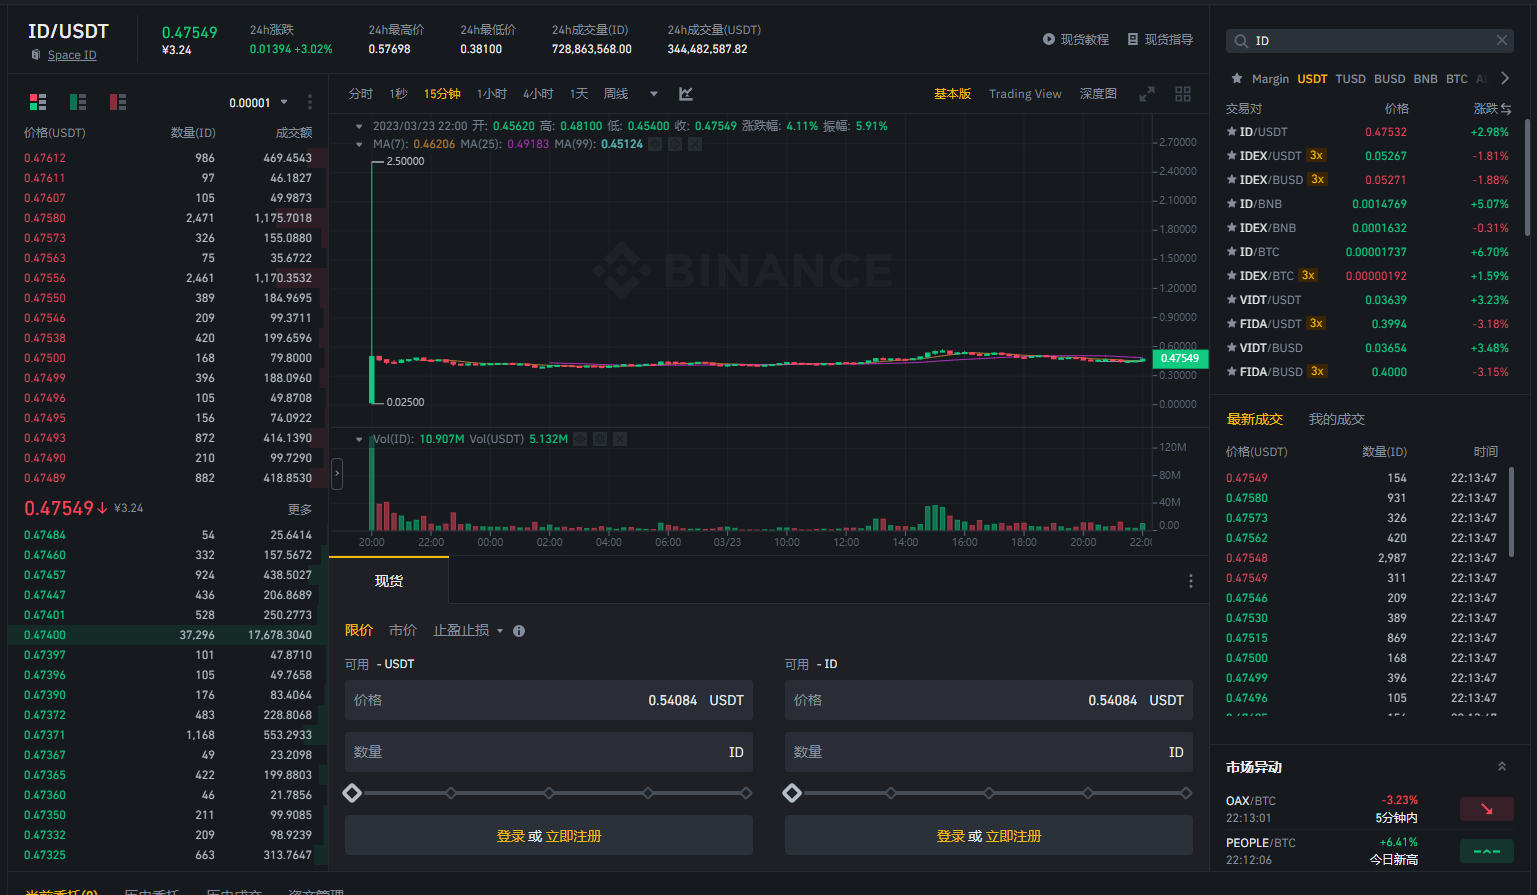The height and width of the screenshot is (895, 1537).
Task: Favorite the IDEX/USDT pair star
Action: pyautogui.click(x=1232, y=156)
